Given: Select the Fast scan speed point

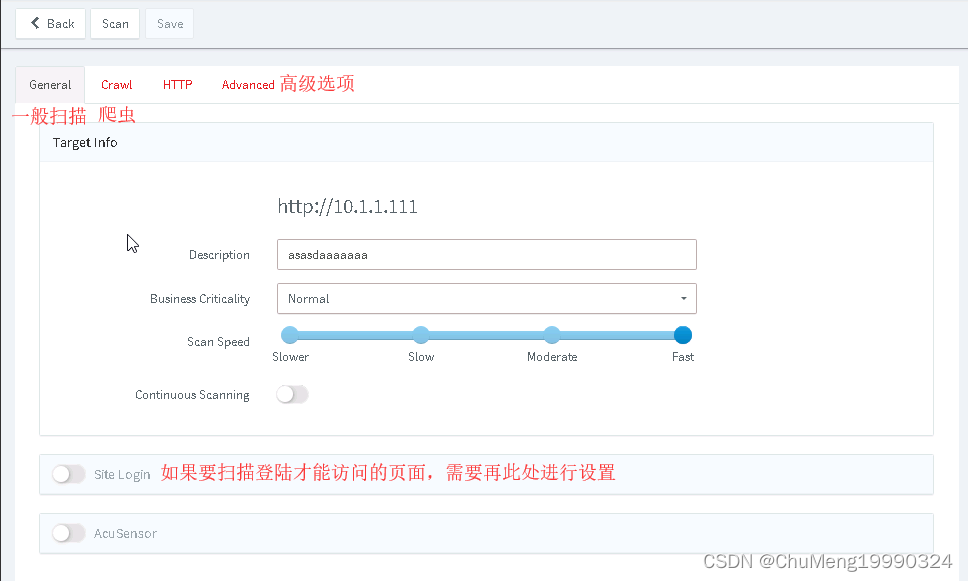Looking at the screenshot, I should click(x=683, y=335).
